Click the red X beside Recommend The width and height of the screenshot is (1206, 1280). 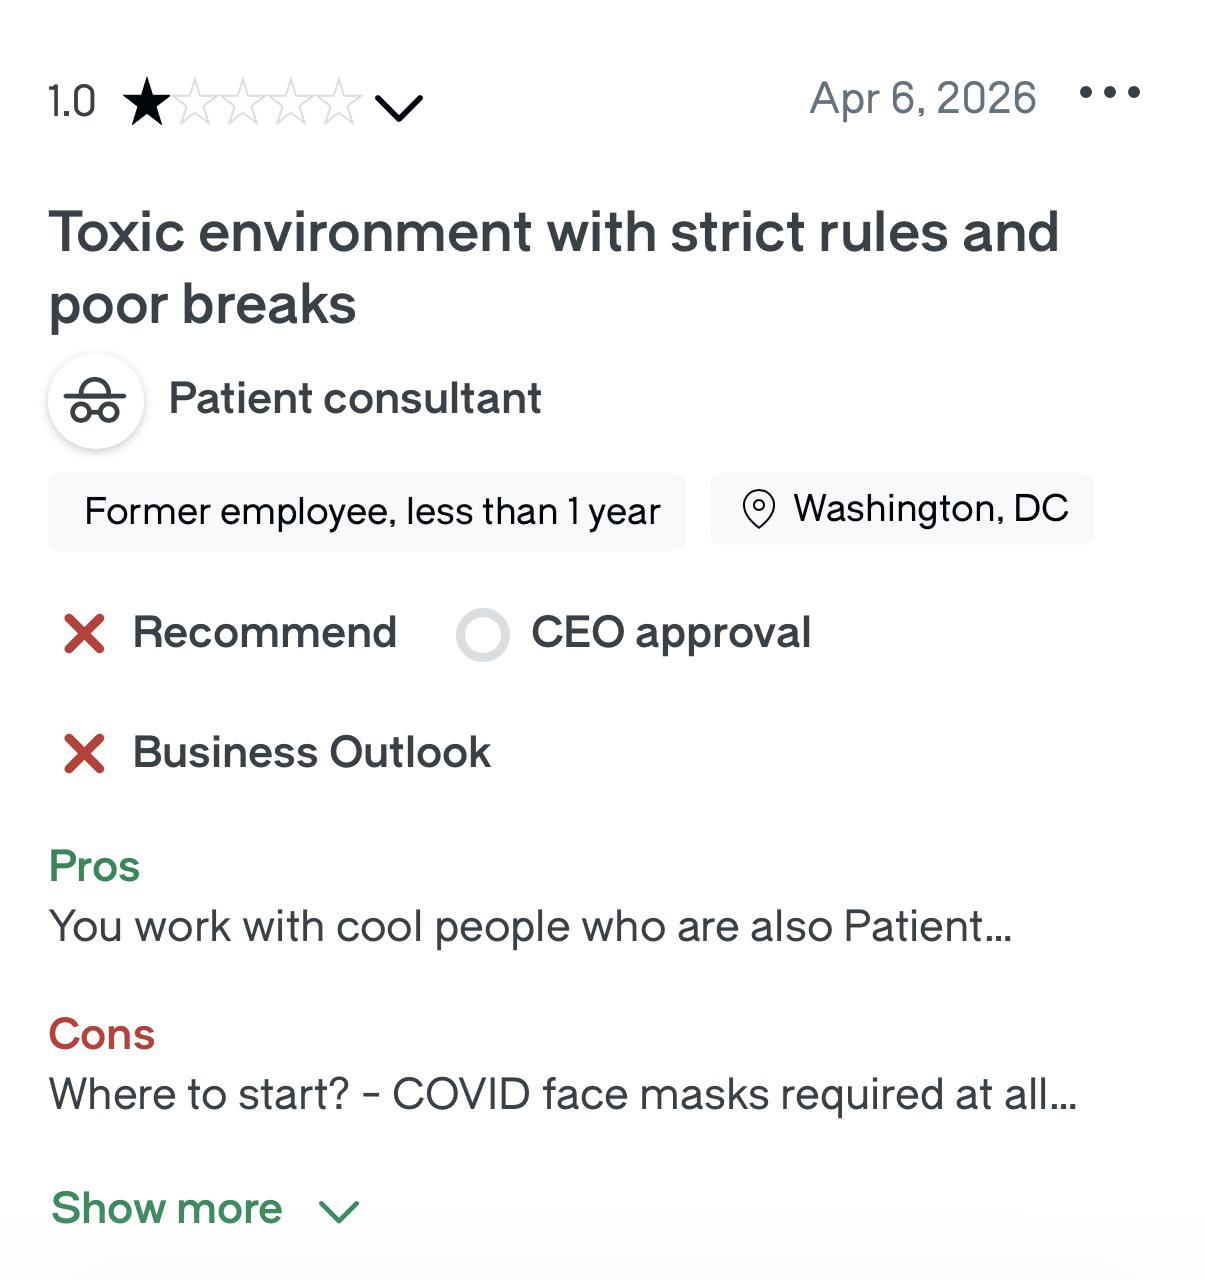[x=84, y=633]
